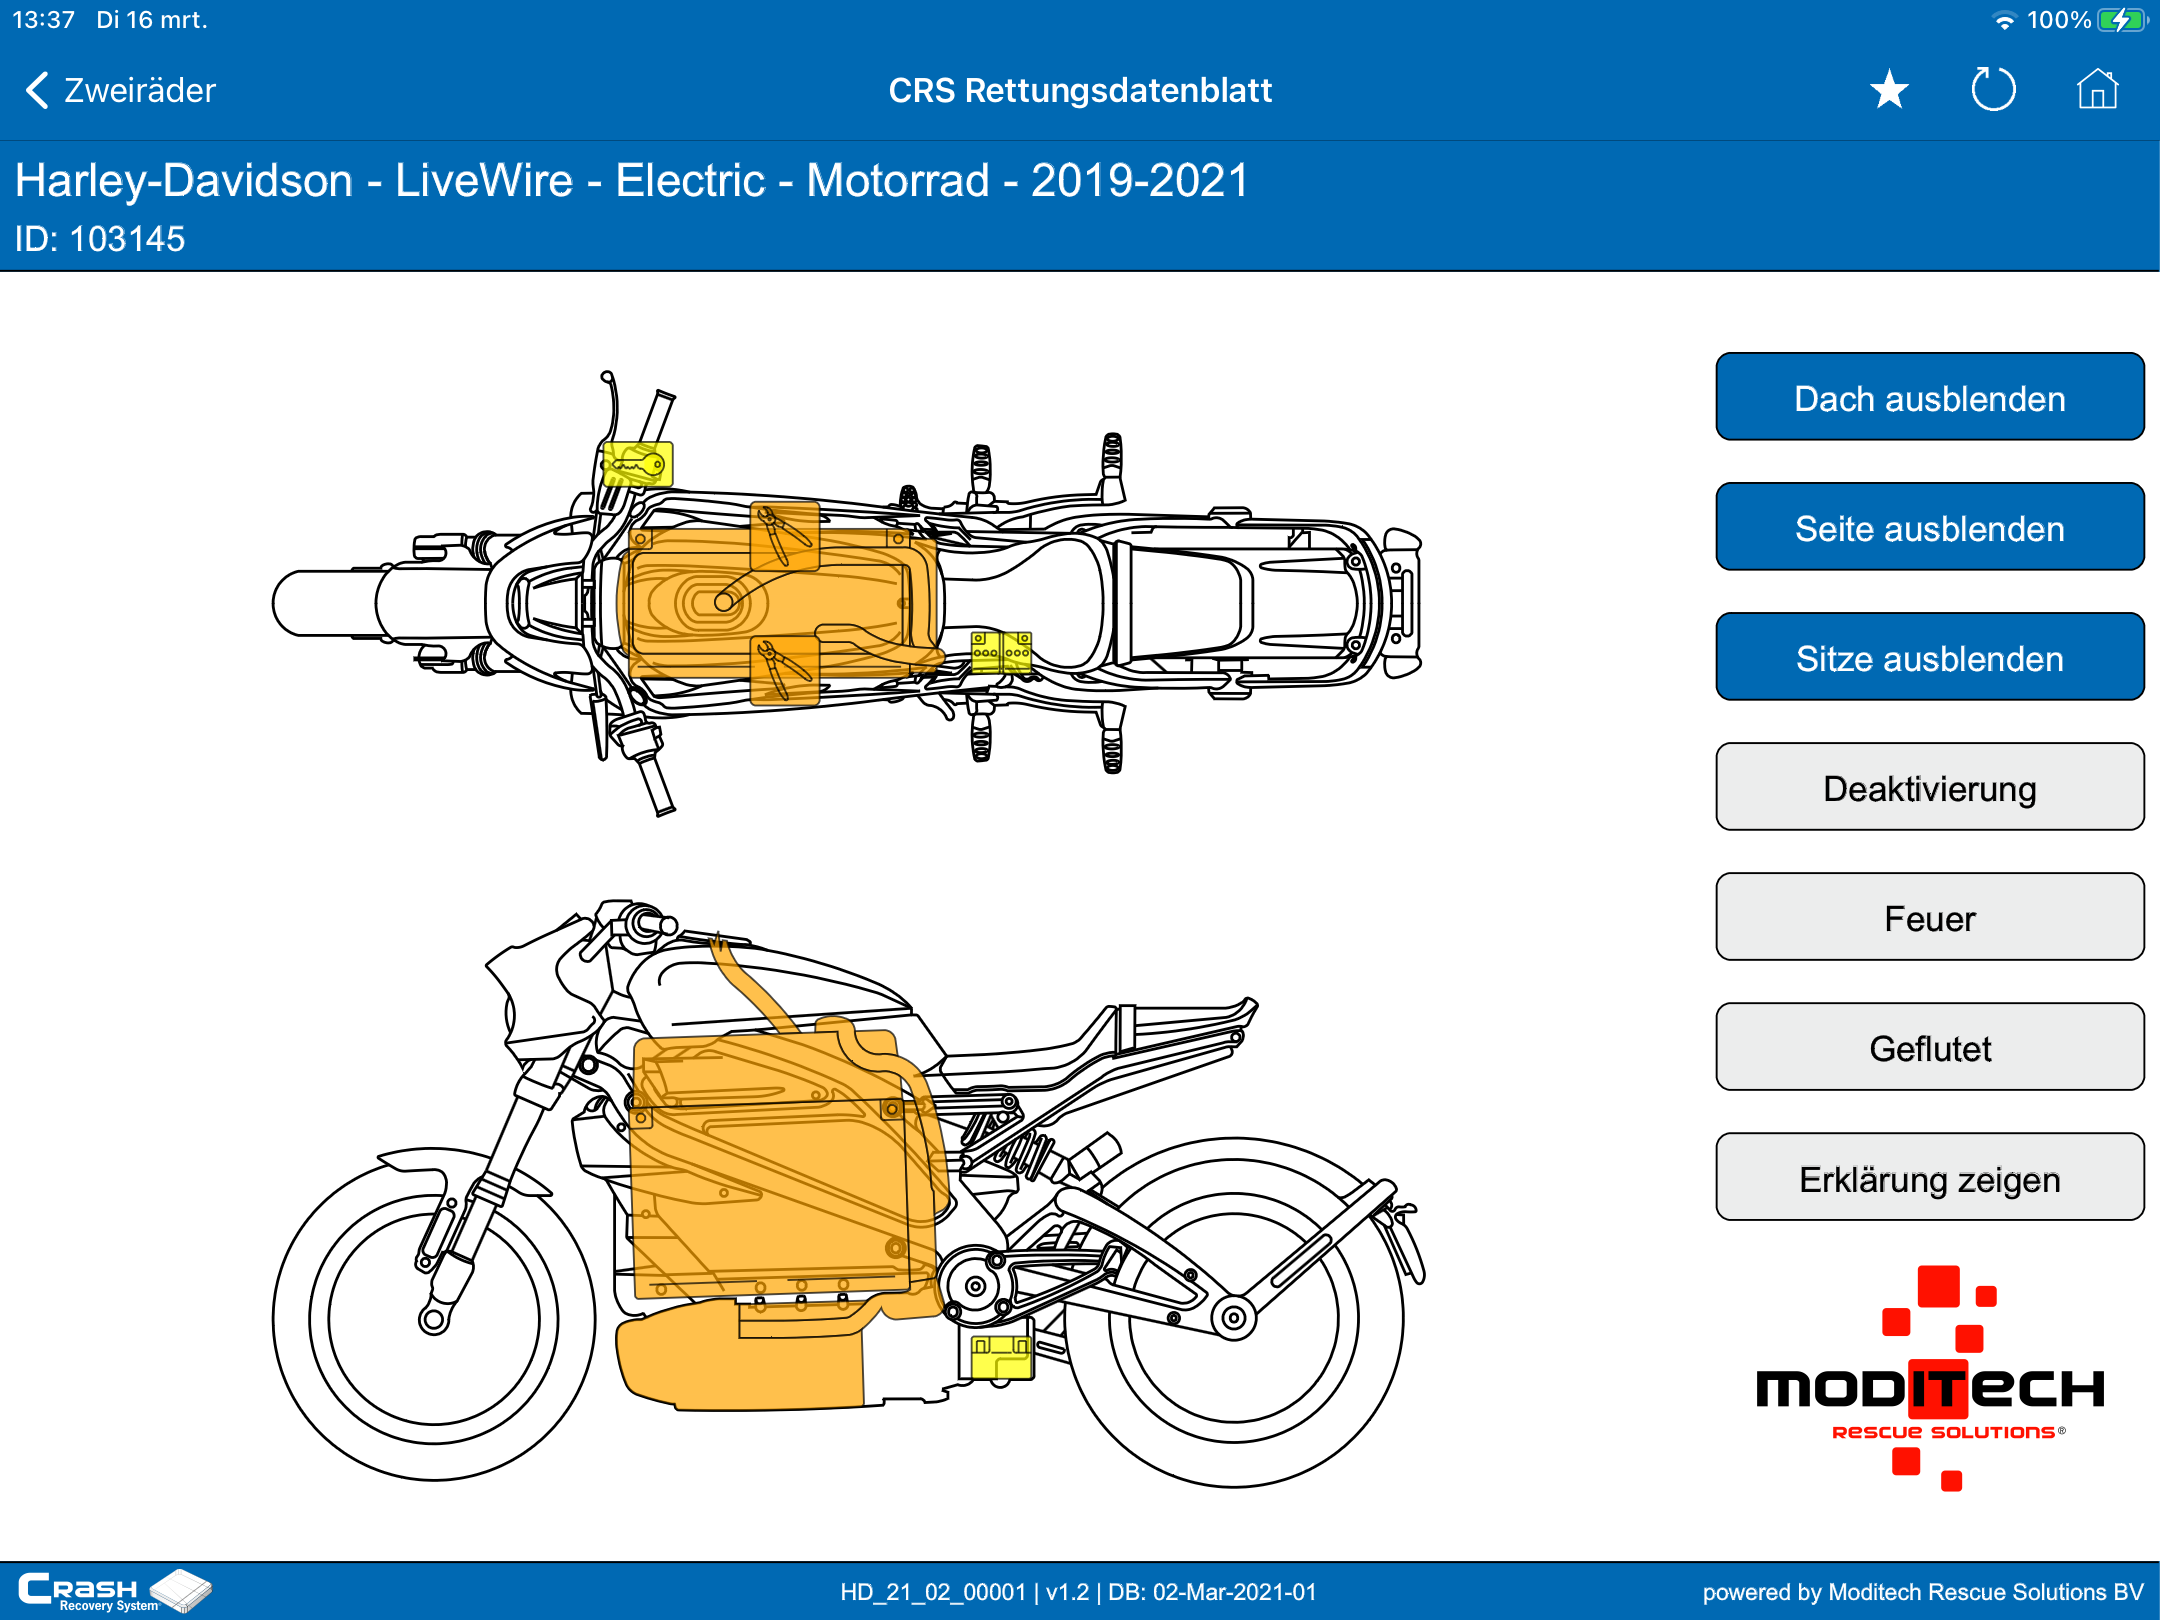Toggle Sitze ausblenden layer
This screenshot has width=2160, height=1620.
tap(1929, 658)
